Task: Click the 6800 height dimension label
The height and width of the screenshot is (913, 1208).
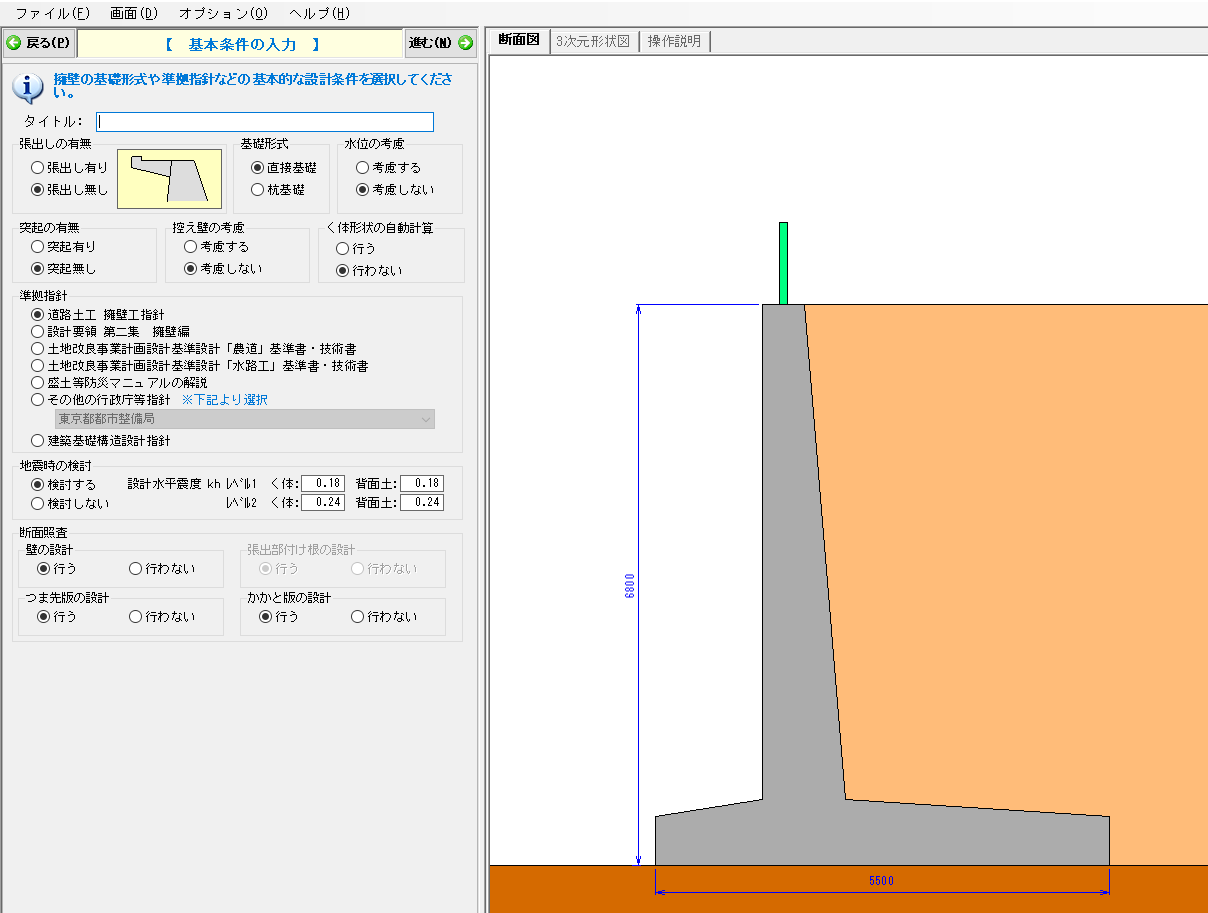Action: coord(630,585)
